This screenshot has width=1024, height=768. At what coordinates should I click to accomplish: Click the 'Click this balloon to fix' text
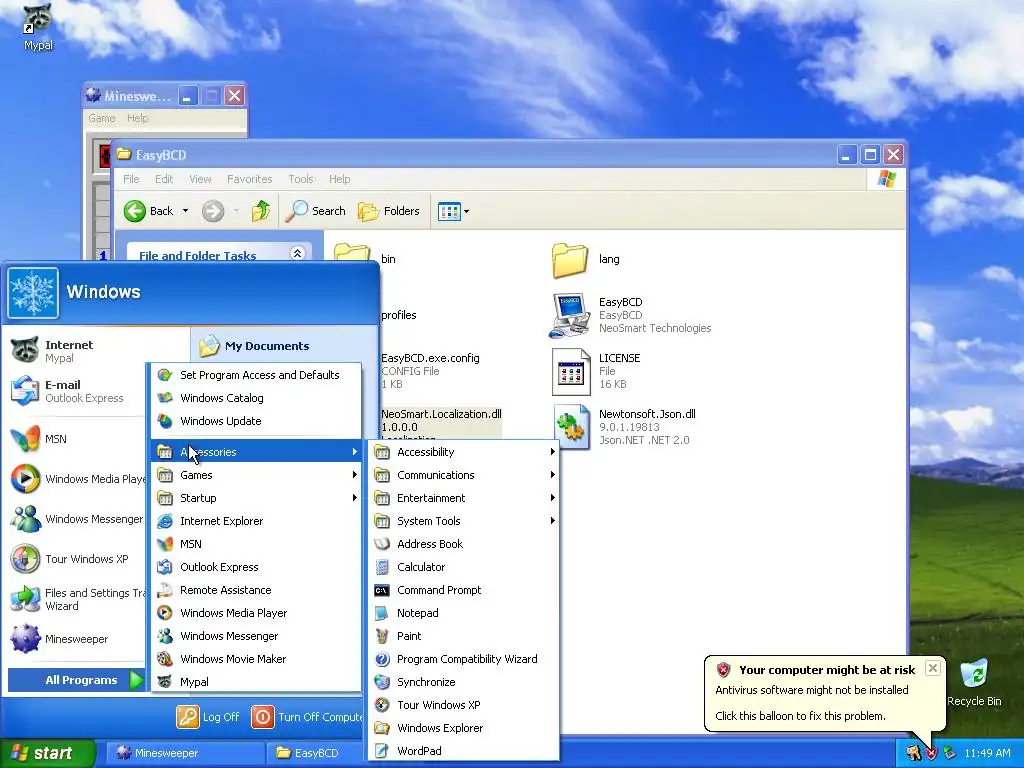800,716
